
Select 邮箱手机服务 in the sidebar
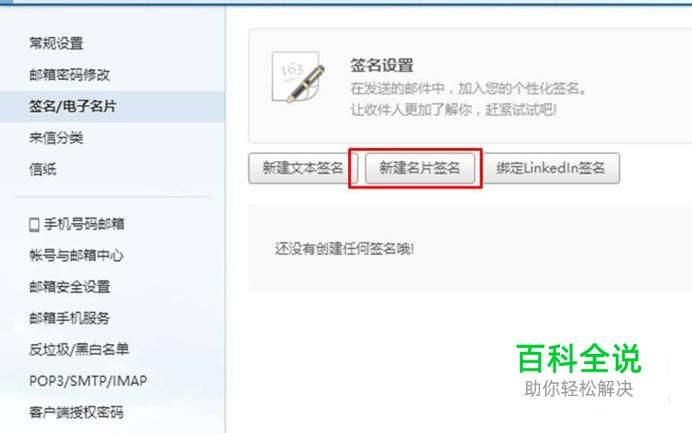(69, 318)
